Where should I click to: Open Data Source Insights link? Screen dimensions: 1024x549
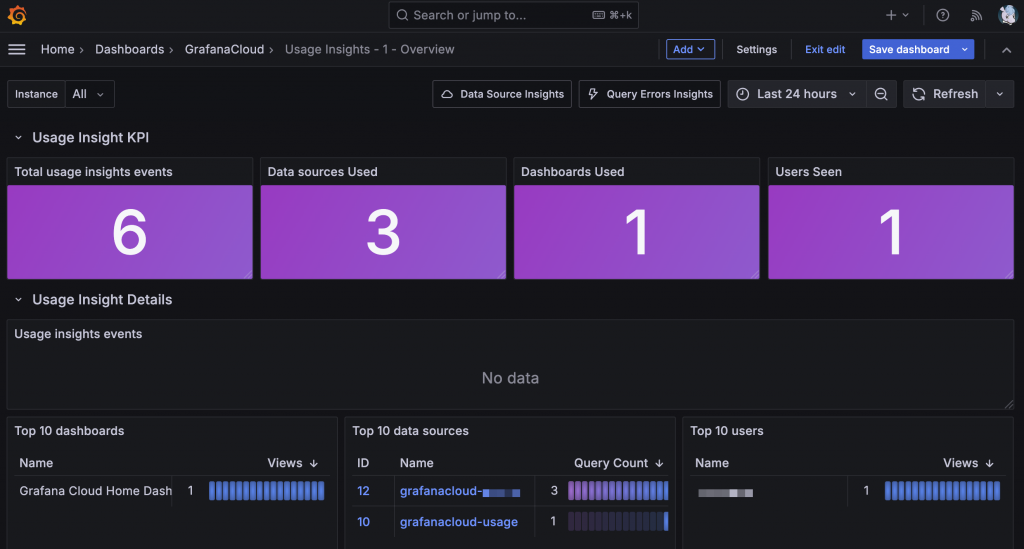click(x=502, y=94)
